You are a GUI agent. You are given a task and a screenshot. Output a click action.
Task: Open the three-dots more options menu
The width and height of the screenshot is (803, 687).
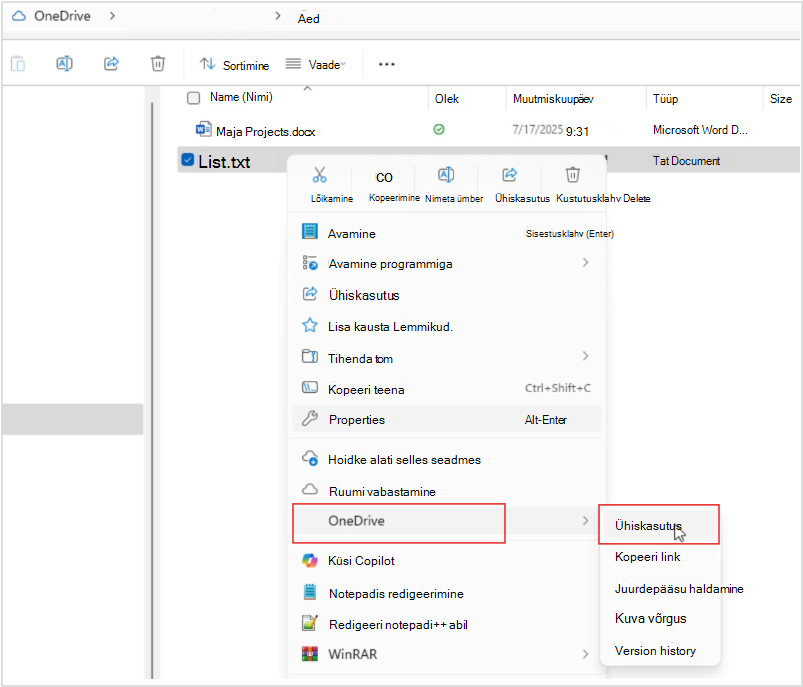(387, 64)
